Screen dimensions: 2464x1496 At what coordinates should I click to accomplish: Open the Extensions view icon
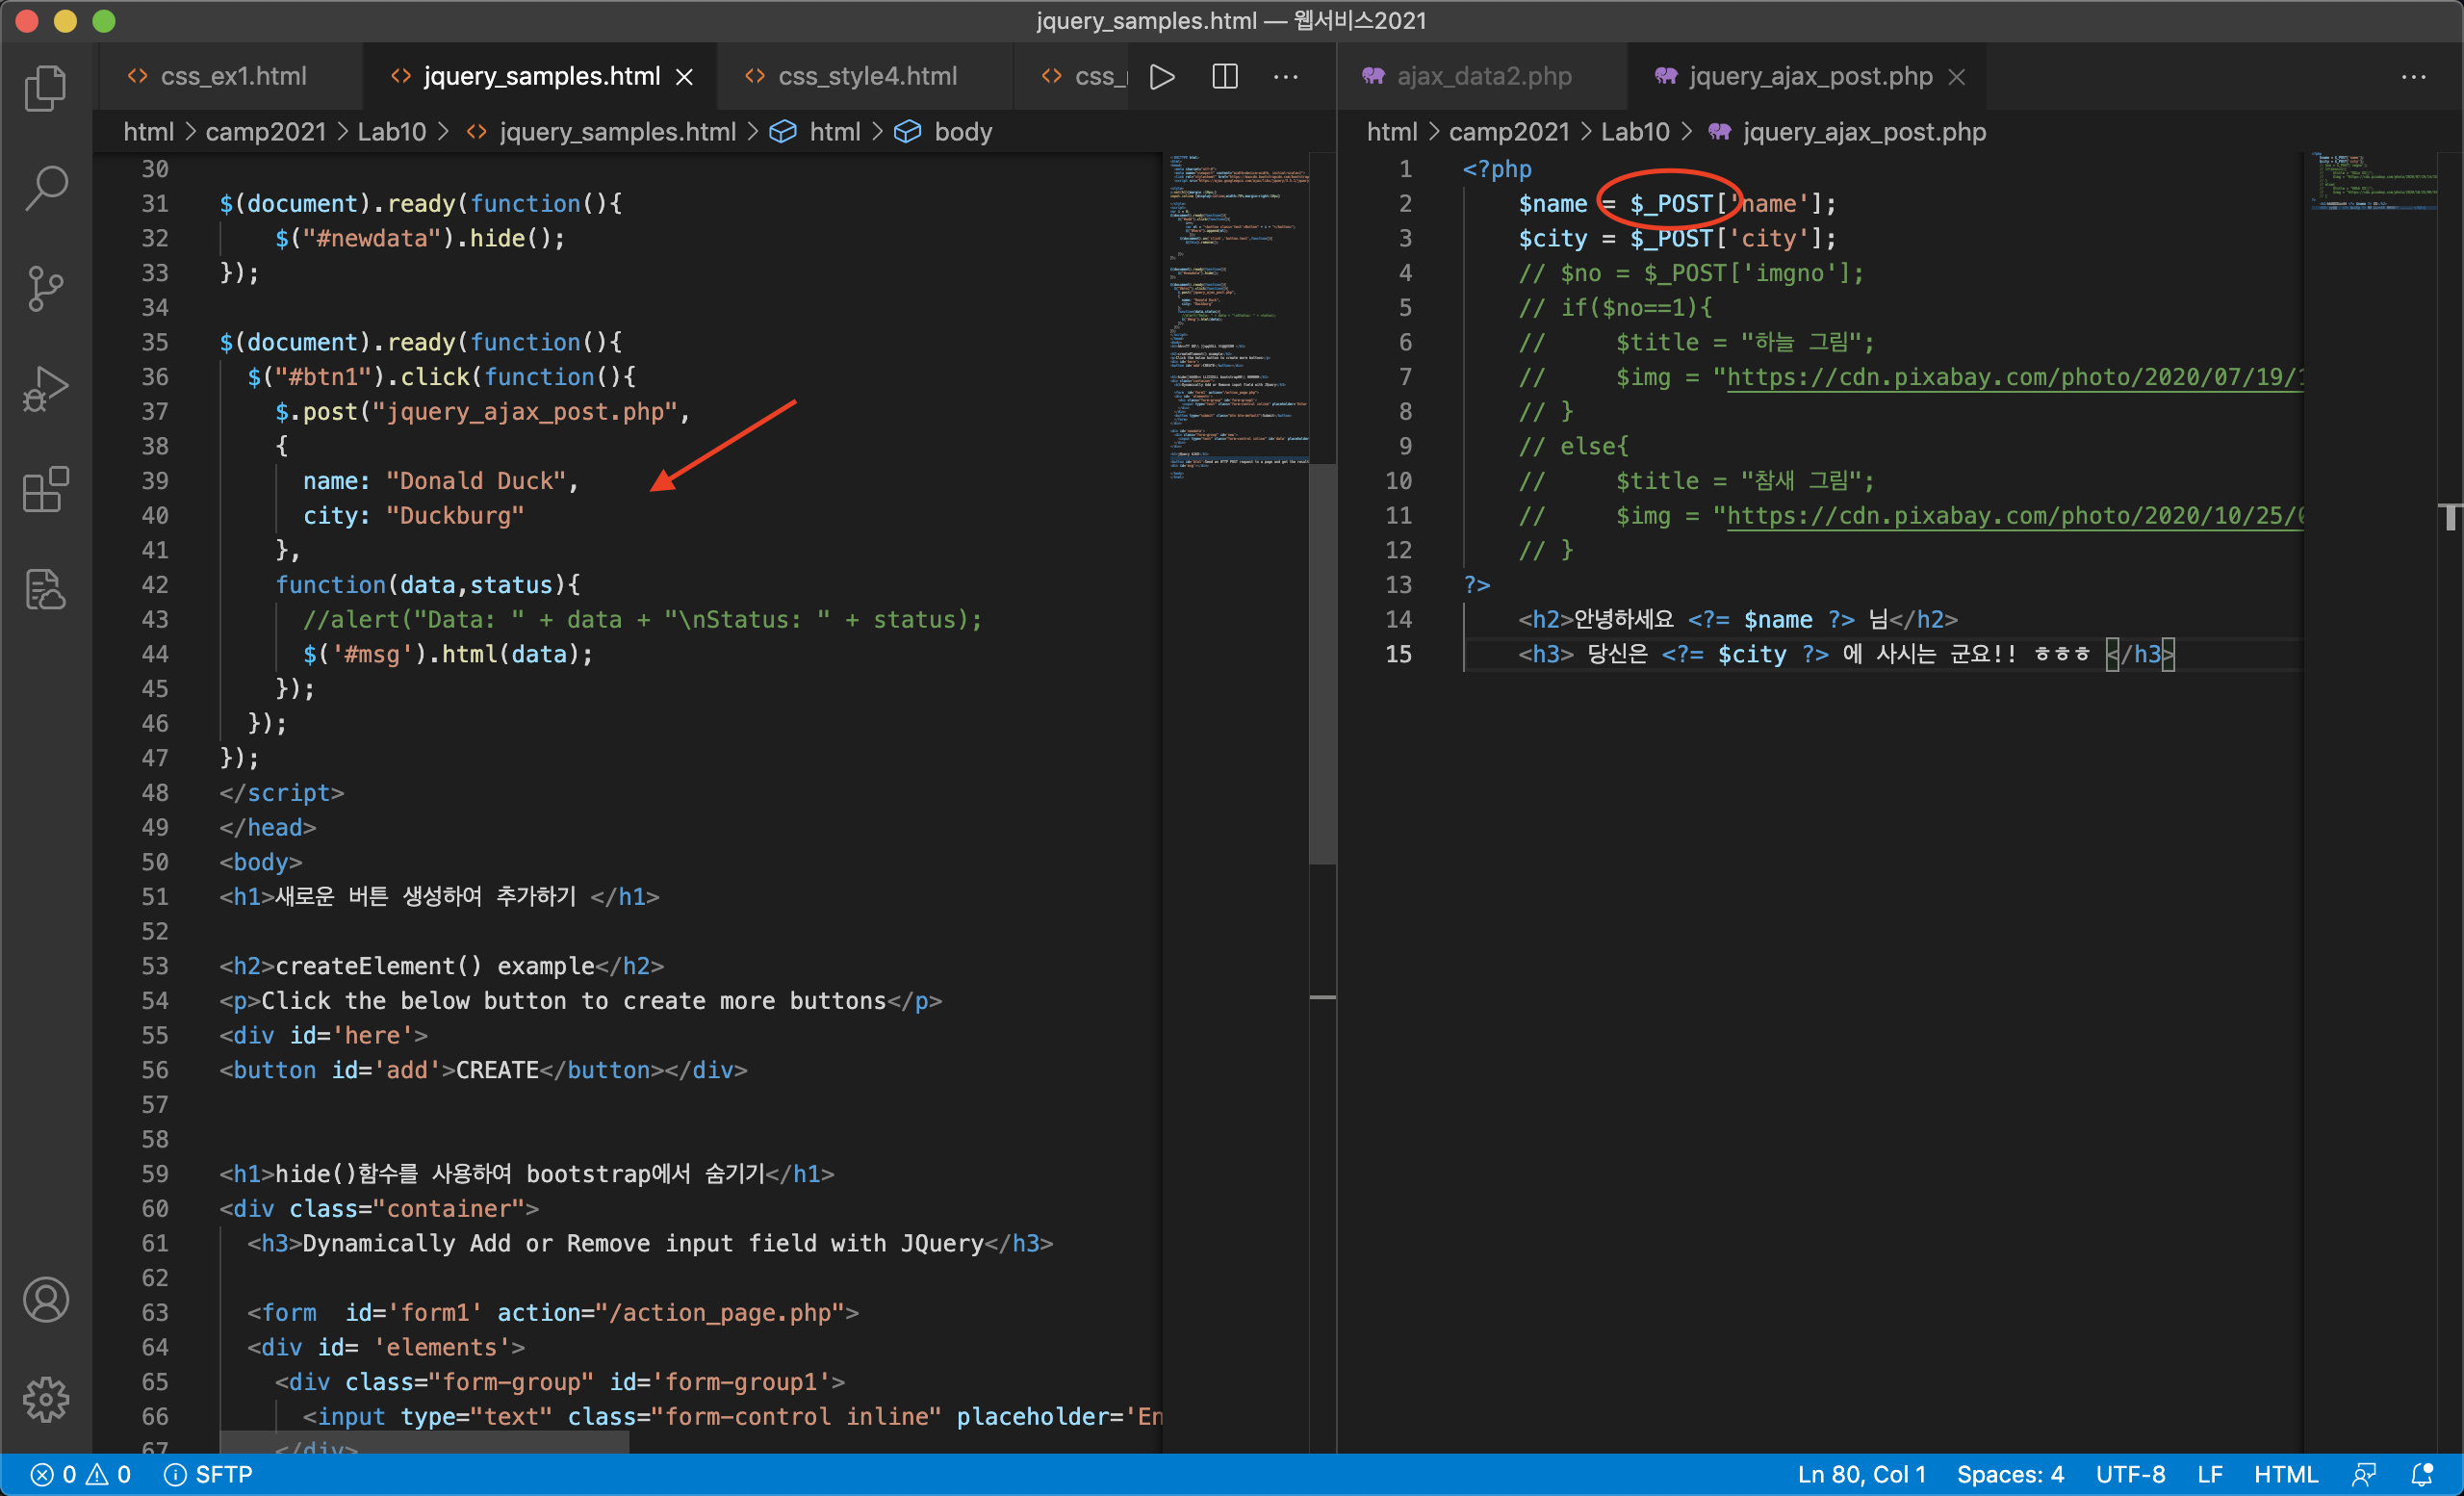(x=46, y=489)
